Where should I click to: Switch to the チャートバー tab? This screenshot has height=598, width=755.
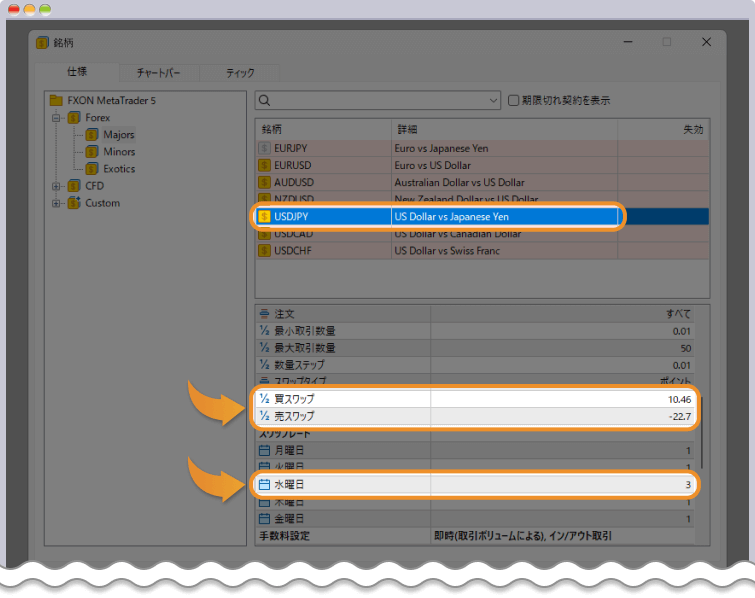tap(158, 73)
